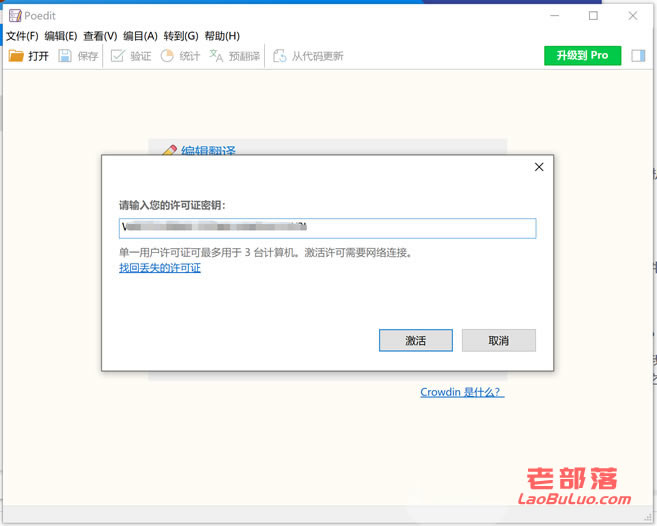
Task: Open the 帮助(H) menu
Action: tap(222, 36)
